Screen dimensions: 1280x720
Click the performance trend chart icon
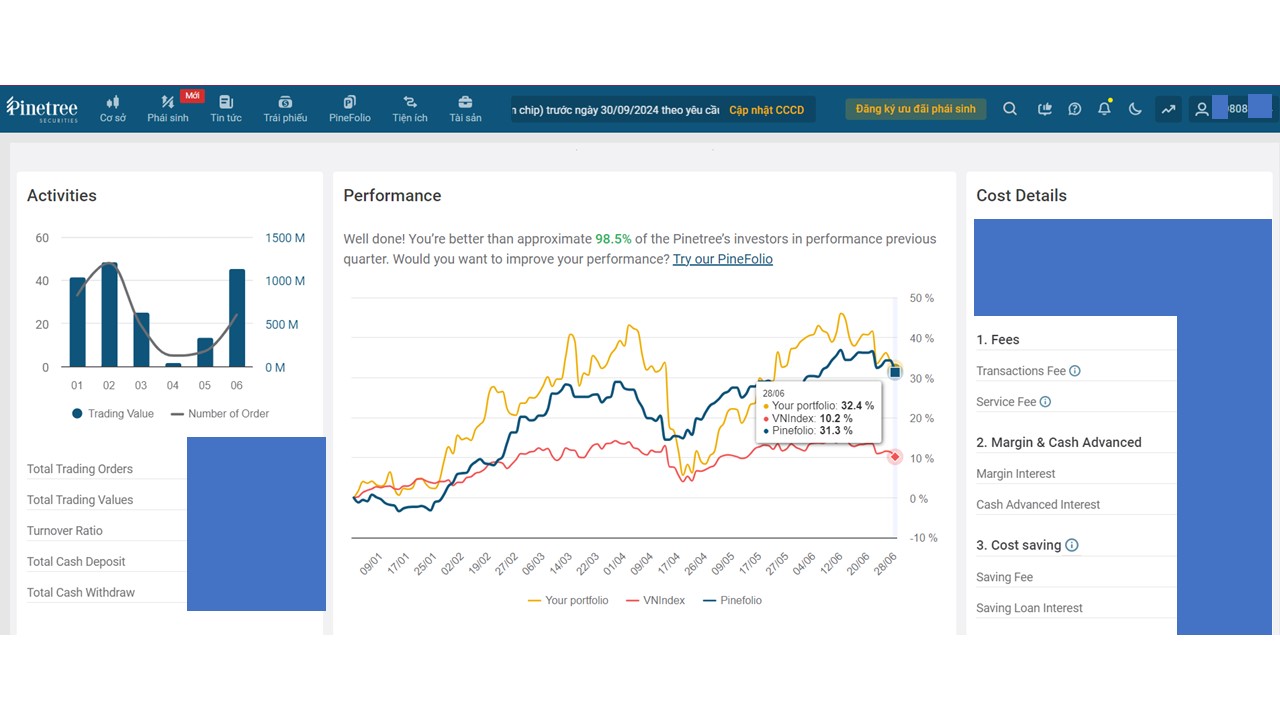1168,109
